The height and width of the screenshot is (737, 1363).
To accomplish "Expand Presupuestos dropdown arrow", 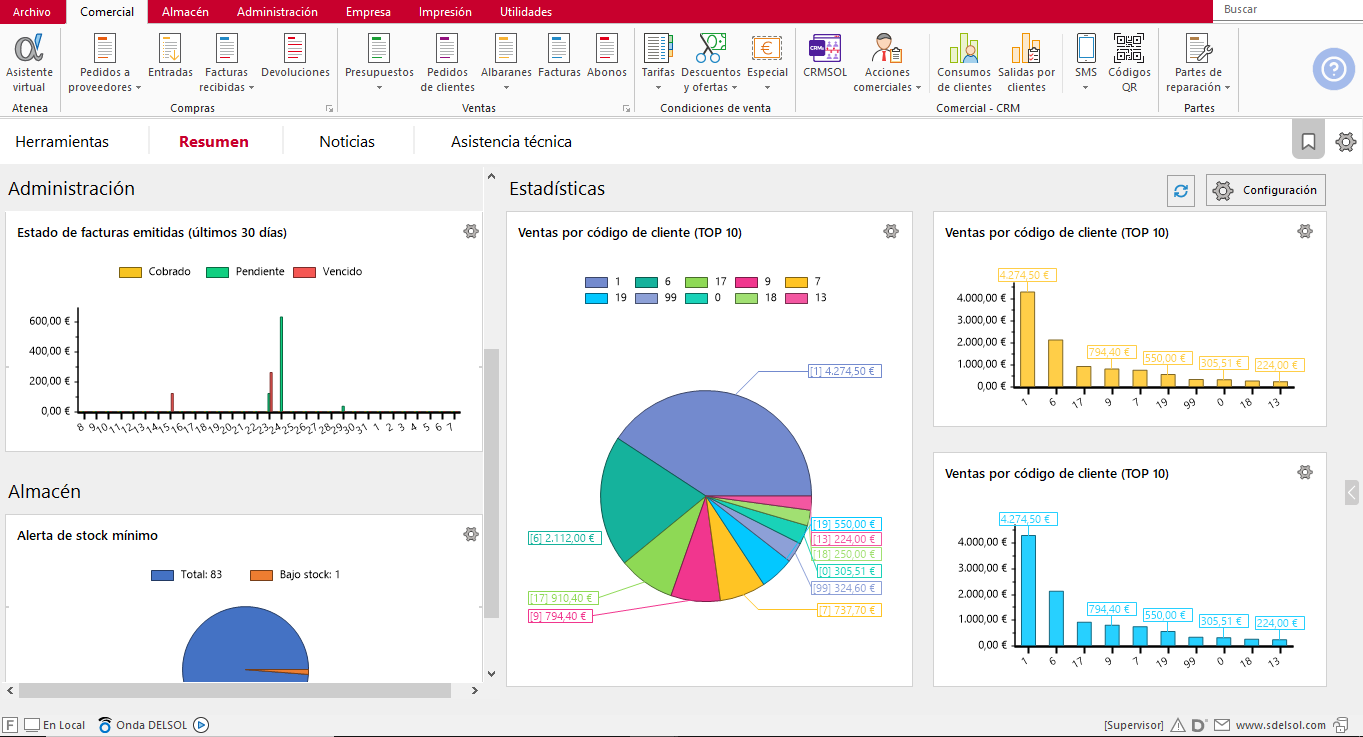I will [379, 88].
